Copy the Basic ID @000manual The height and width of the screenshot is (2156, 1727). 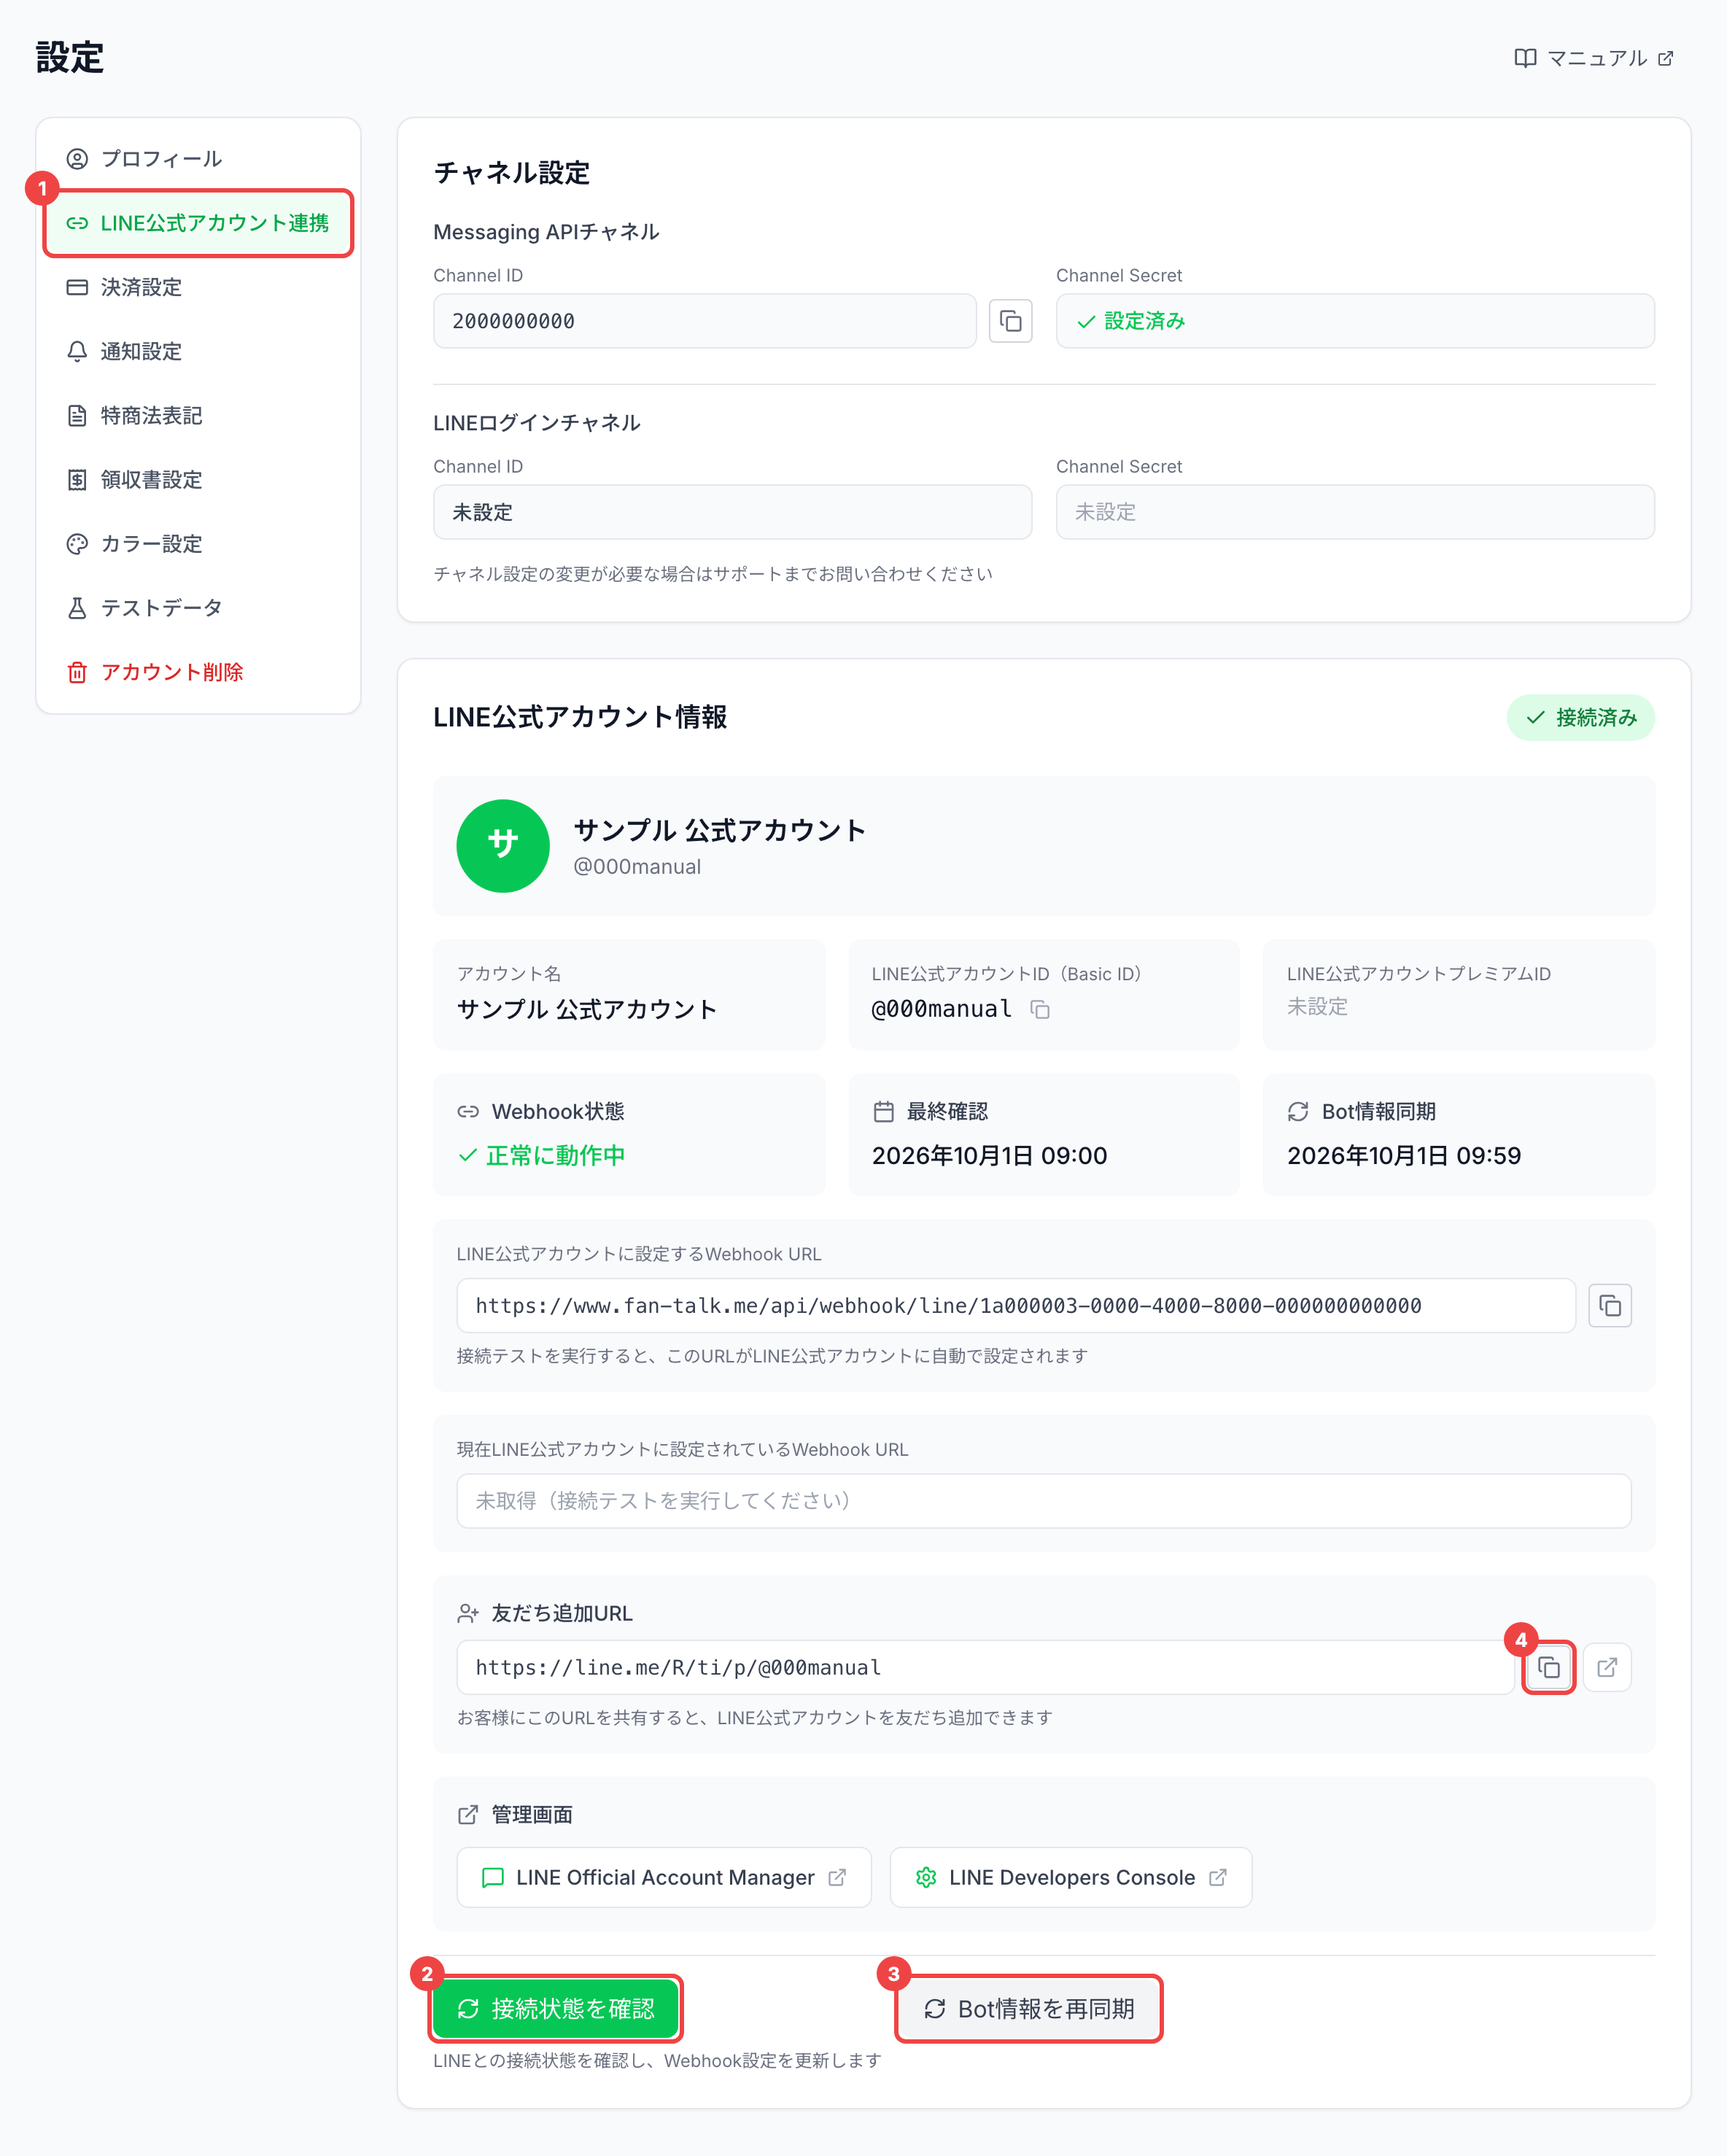coord(1040,1010)
